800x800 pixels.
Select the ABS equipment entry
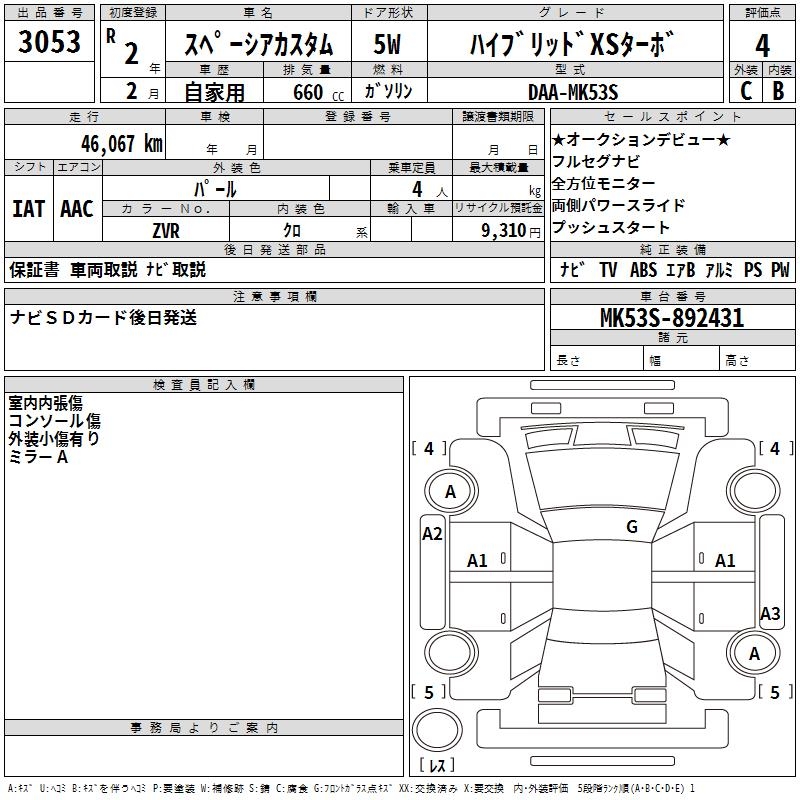[x=643, y=269]
